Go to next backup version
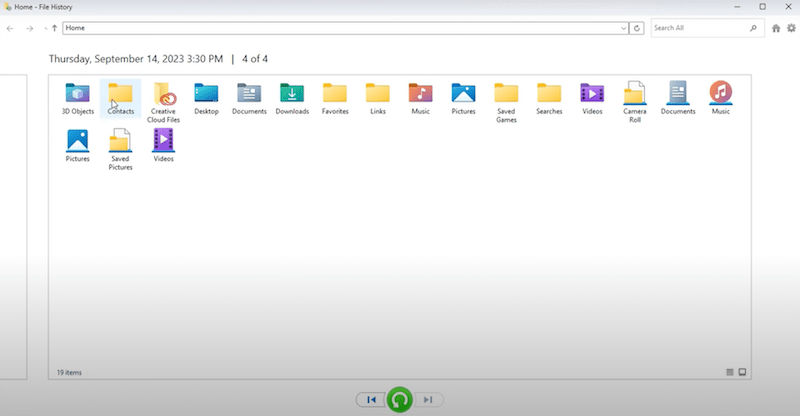The height and width of the screenshot is (416, 800). (428, 400)
